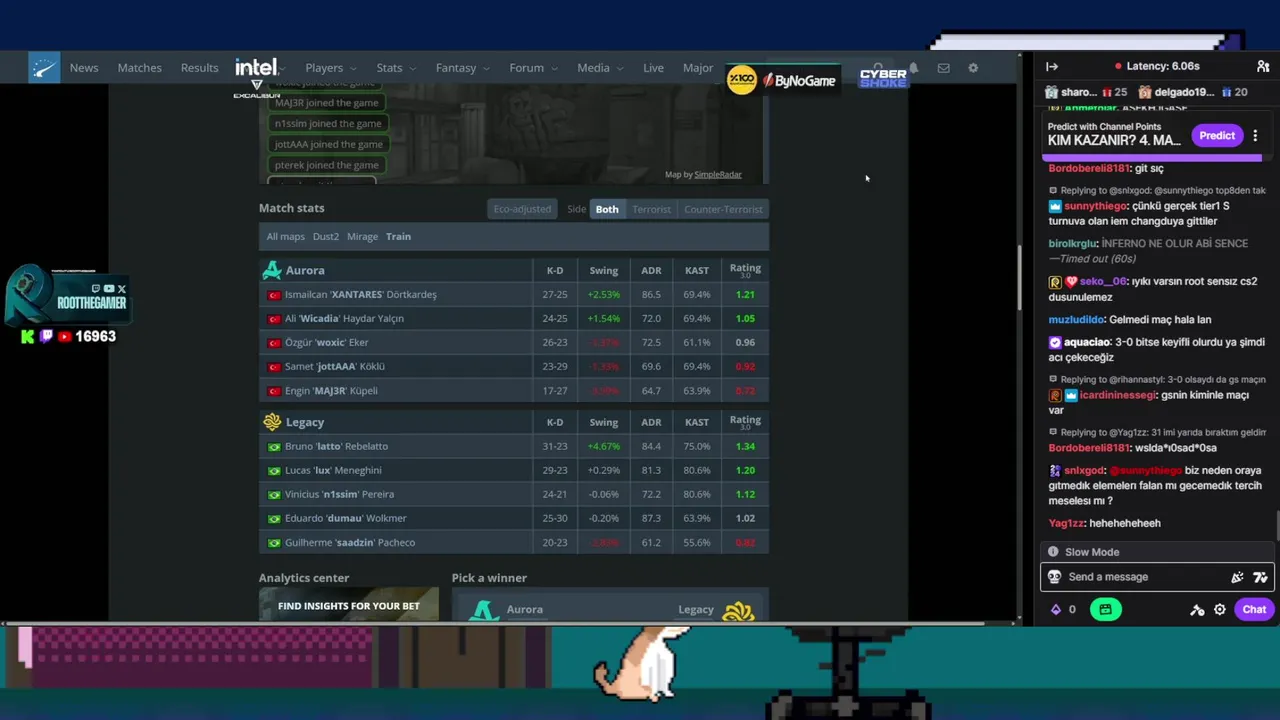View Slow Mode info icon
The width and height of the screenshot is (1280, 720).
[1053, 552]
